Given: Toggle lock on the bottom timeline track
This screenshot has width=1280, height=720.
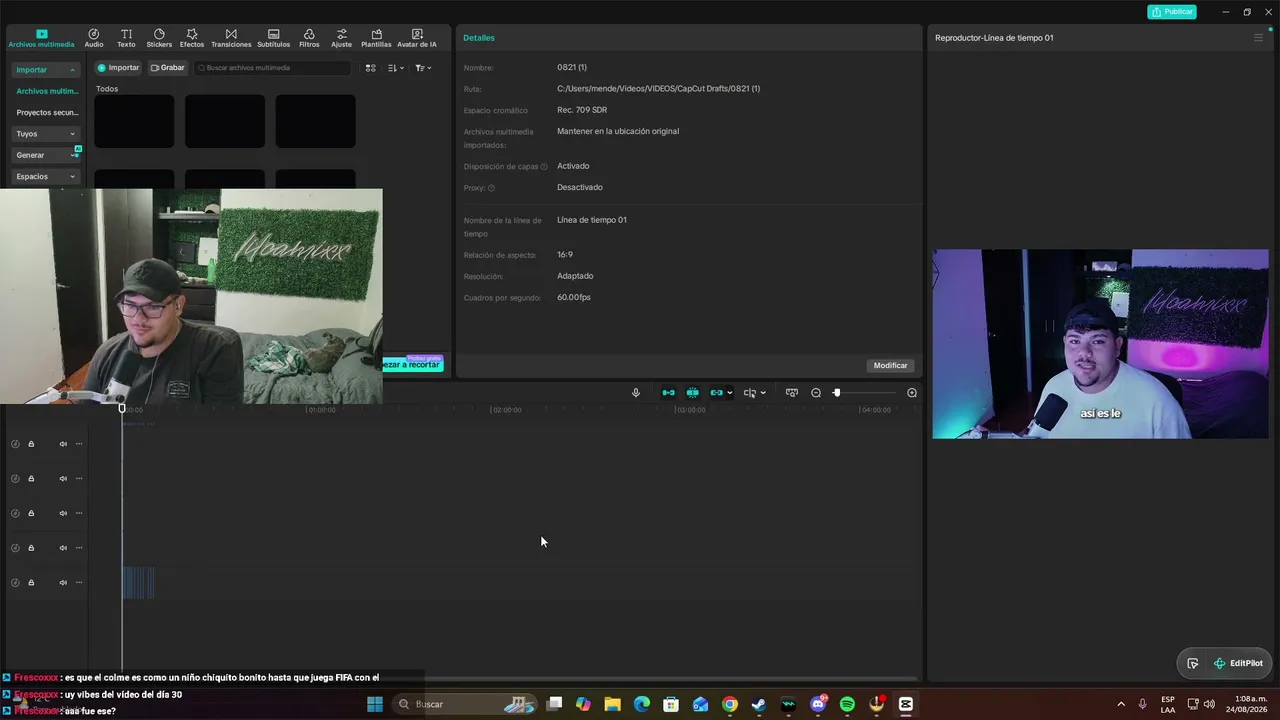Looking at the screenshot, I should click(x=31, y=583).
